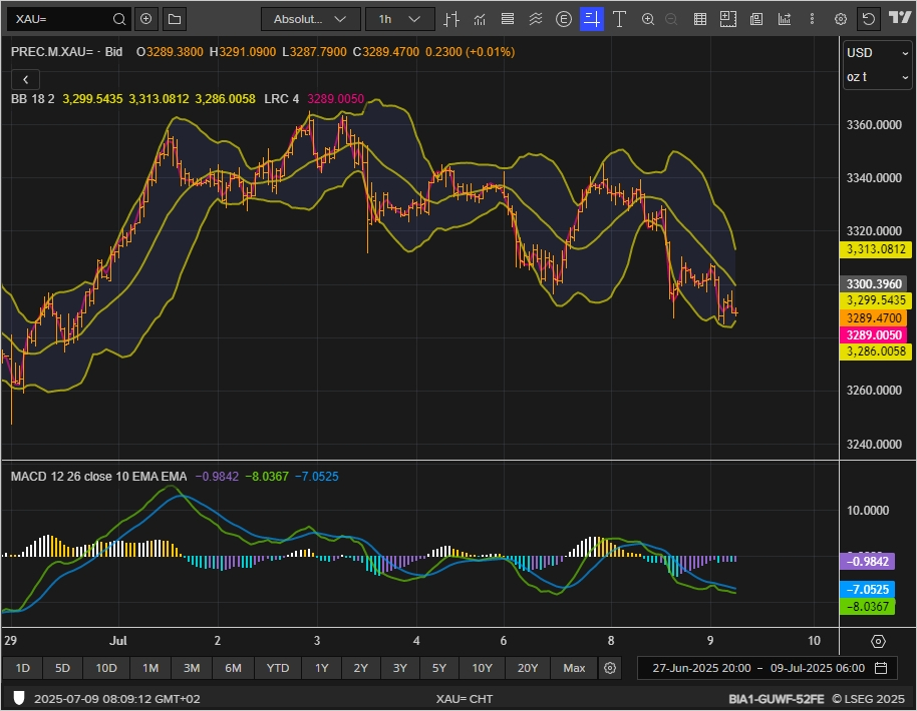Toggle the highlighted crosshair tool
The width and height of the screenshot is (917, 711).
pyautogui.click(x=591, y=19)
